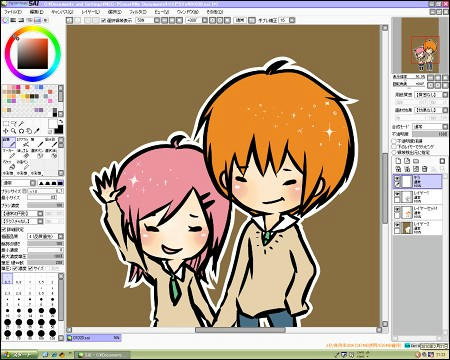Open the フィルタ (Filter) menu
The width and height of the screenshot is (450, 360).
pyautogui.click(x=138, y=12)
